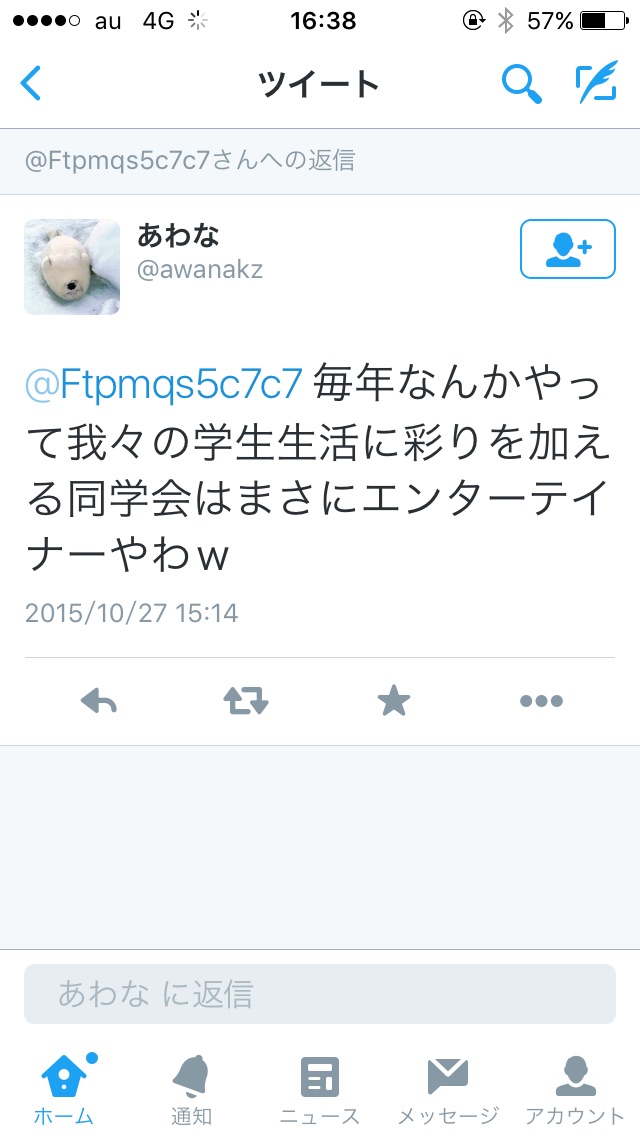This screenshot has height=1136, width=640.
Task: Open the @awanakz profile handle
Action: 200,270
